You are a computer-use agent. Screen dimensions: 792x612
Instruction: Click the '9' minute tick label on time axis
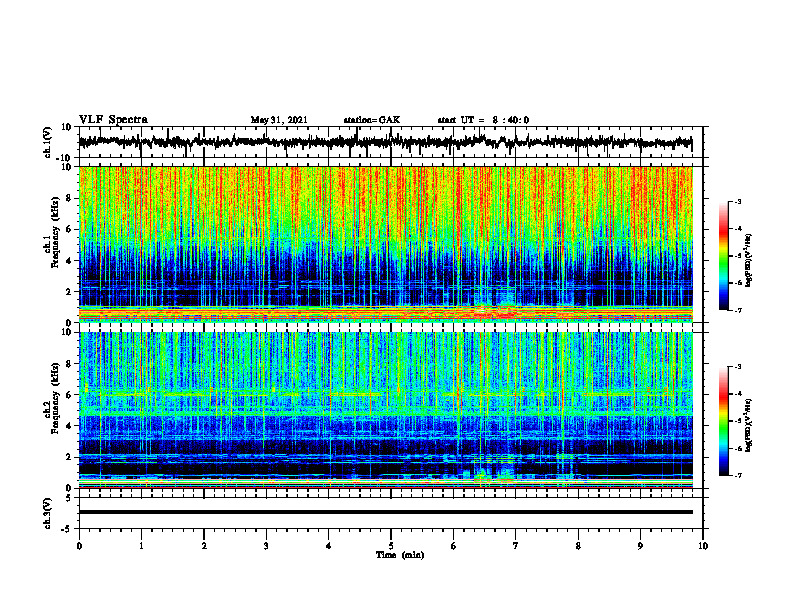click(x=640, y=546)
